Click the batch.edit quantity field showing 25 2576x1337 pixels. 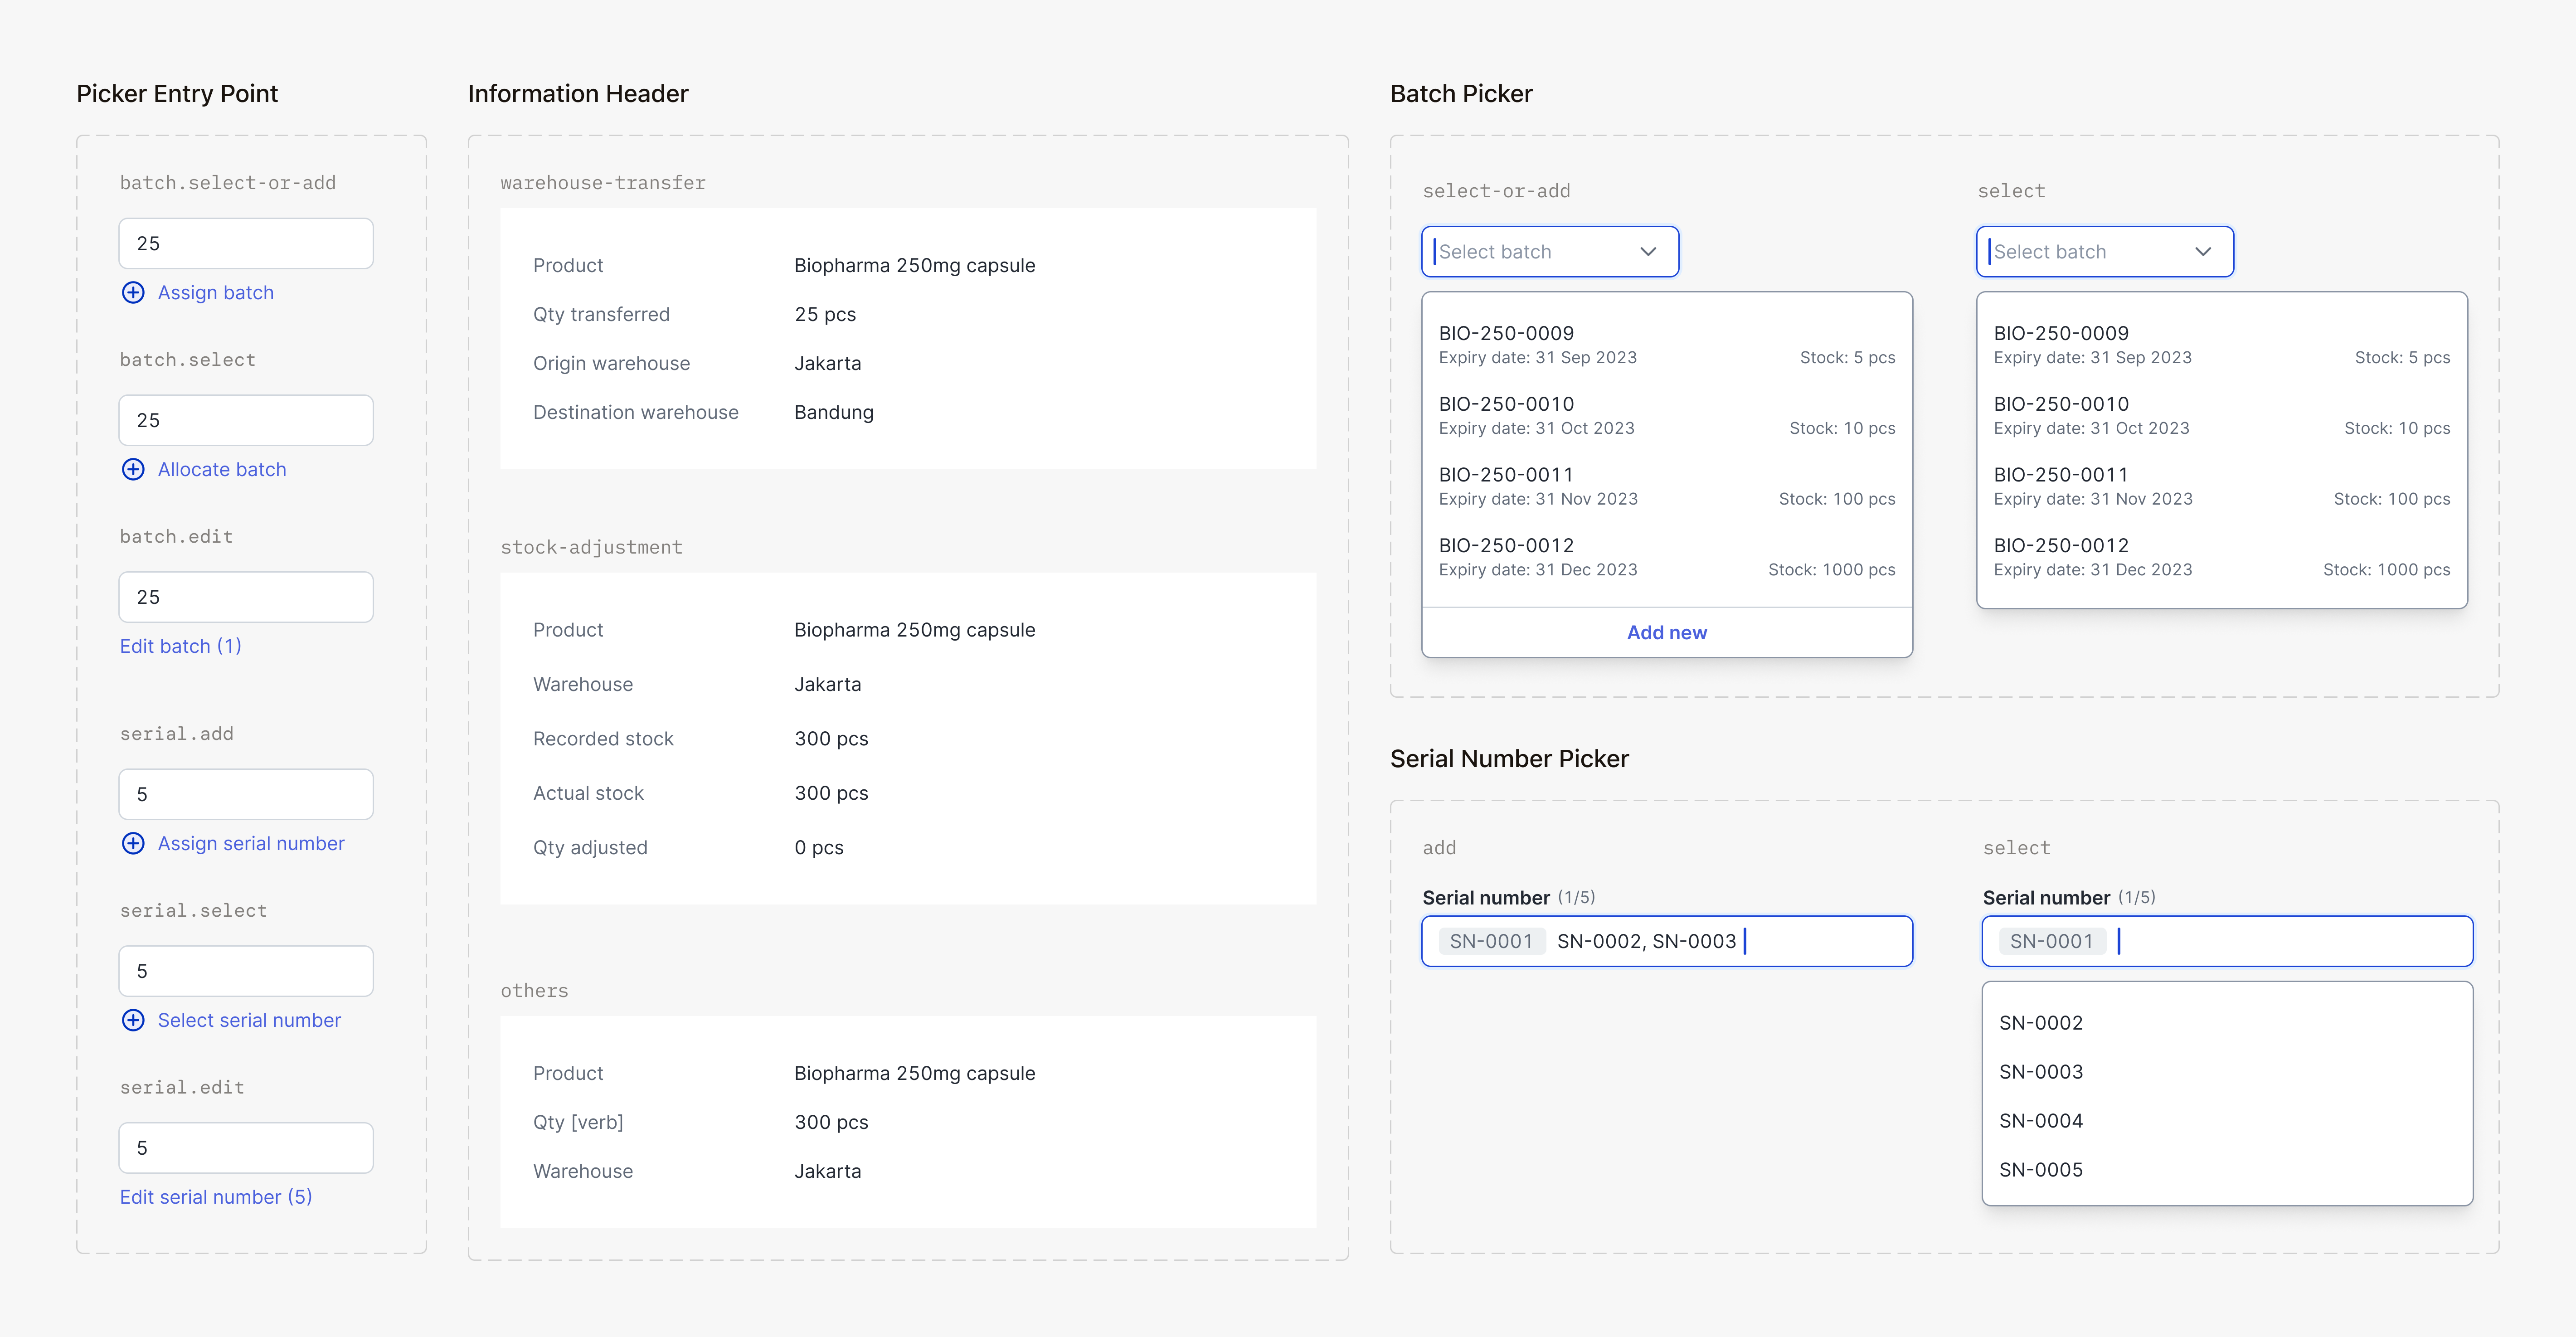(x=246, y=597)
